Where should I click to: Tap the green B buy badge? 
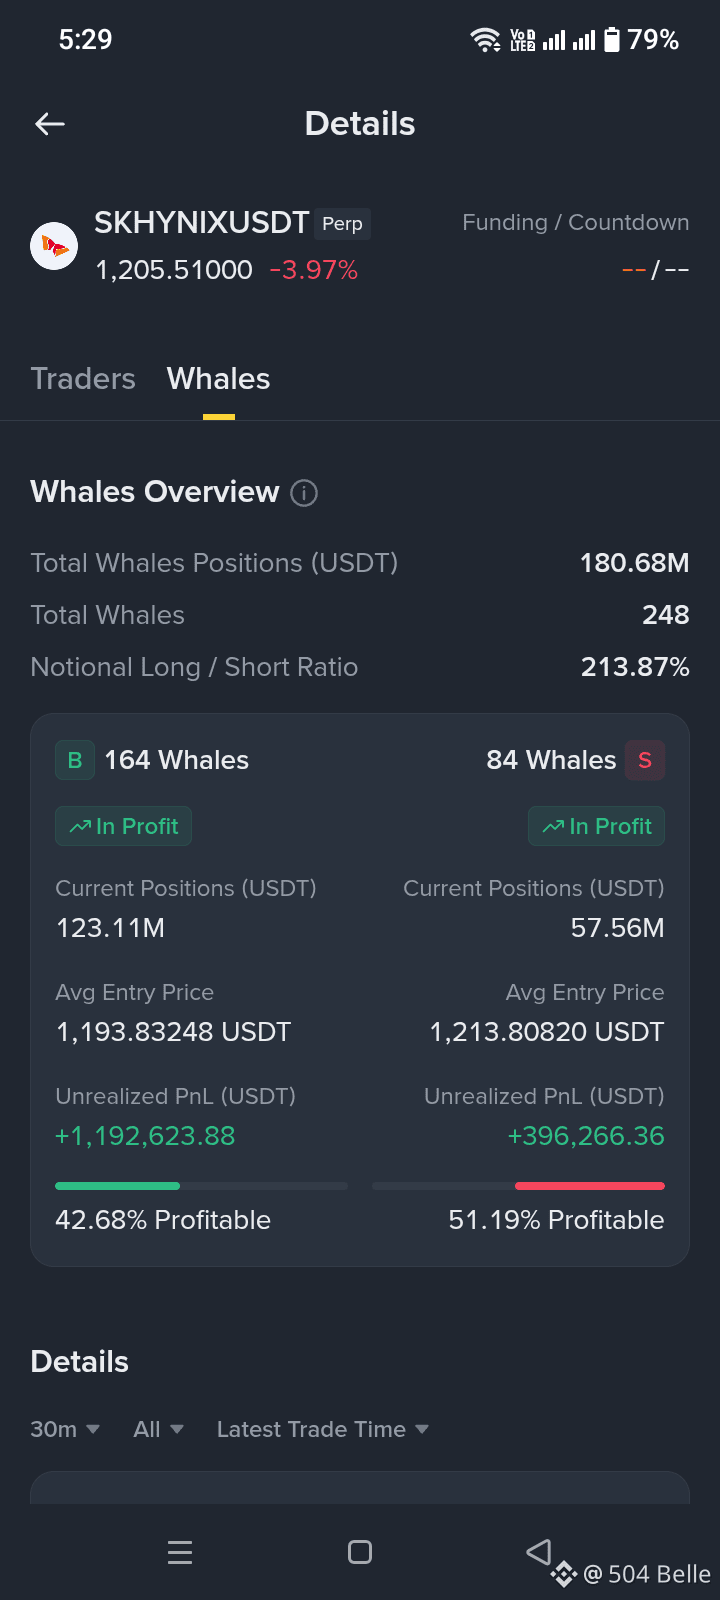[75, 760]
